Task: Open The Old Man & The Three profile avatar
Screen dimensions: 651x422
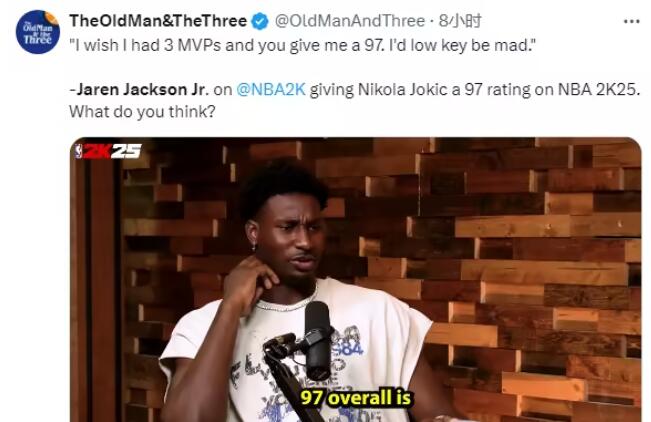Action: pyautogui.click(x=38, y=32)
